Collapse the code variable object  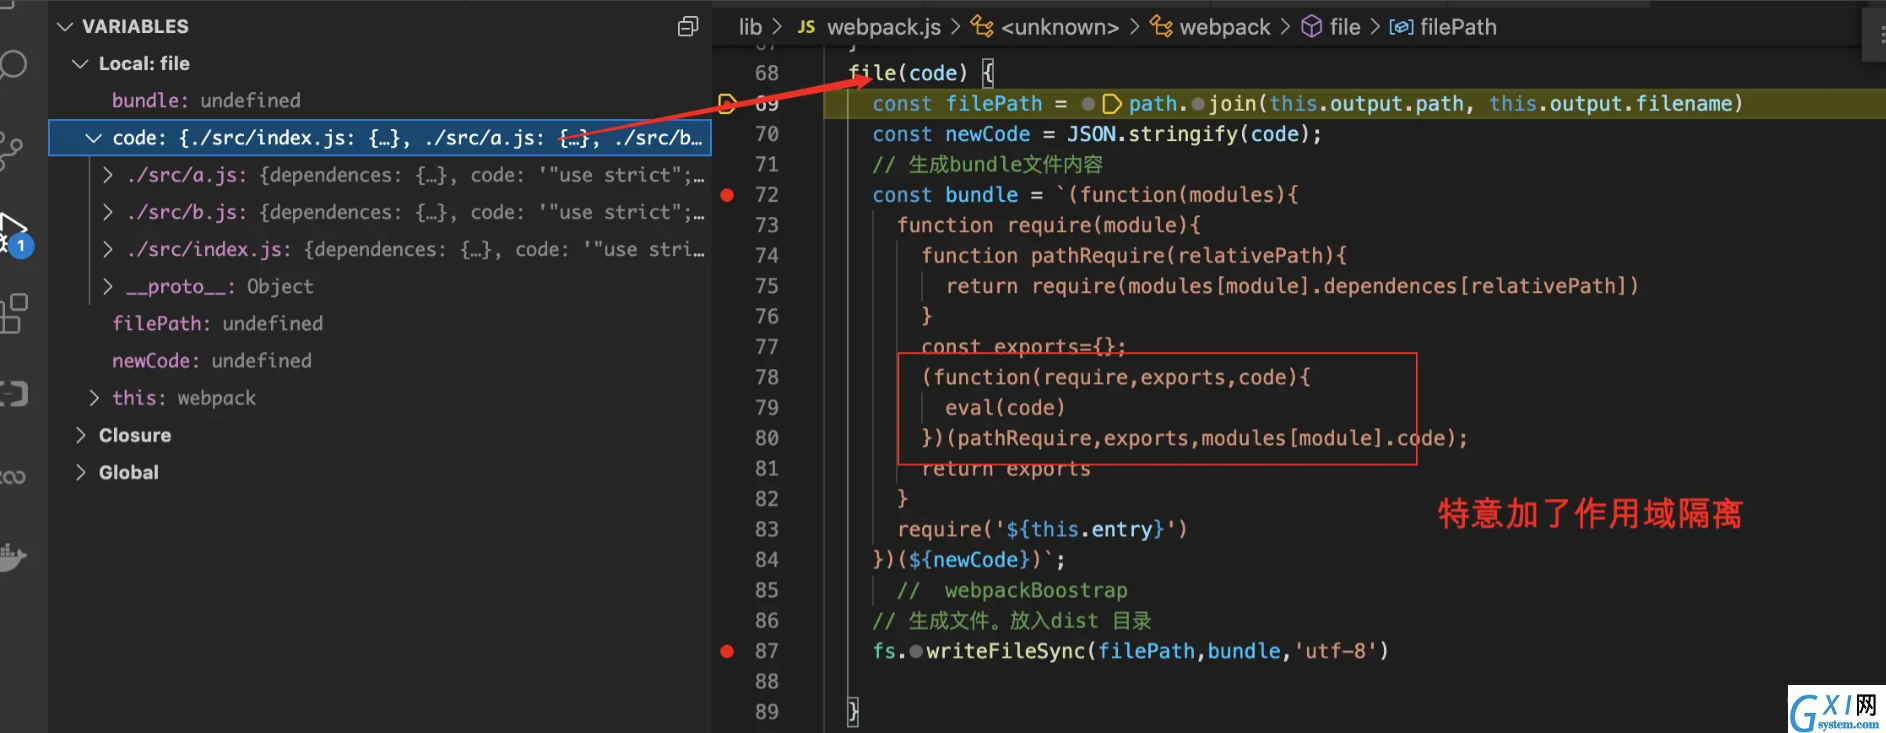(93, 138)
